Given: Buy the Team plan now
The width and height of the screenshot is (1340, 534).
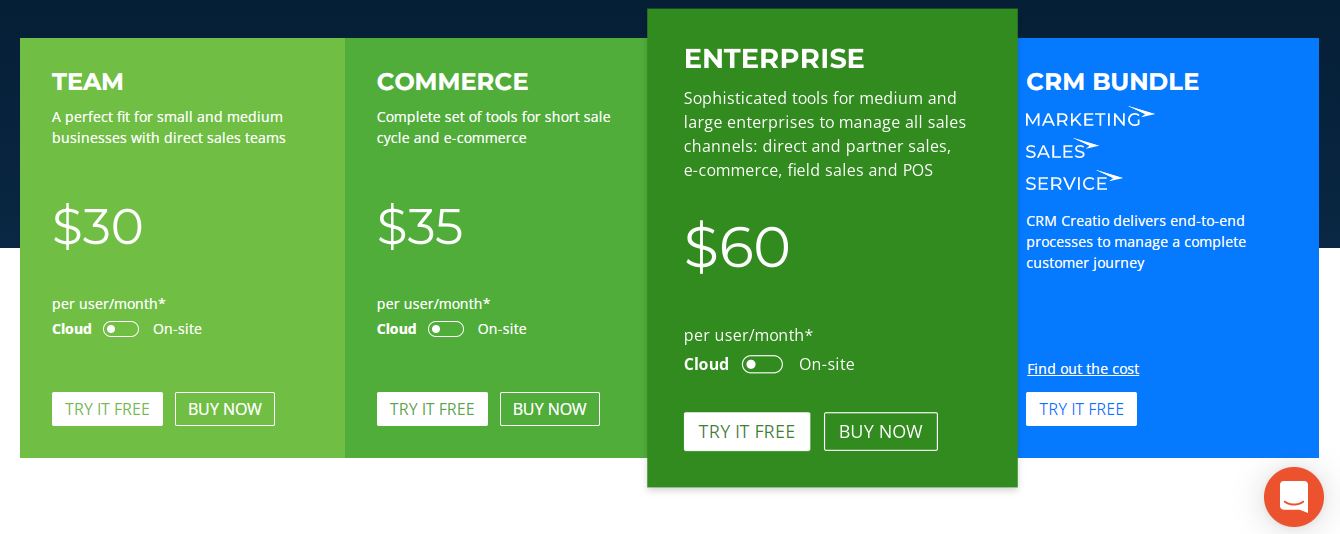Looking at the screenshot, I should tap(225, 409).
